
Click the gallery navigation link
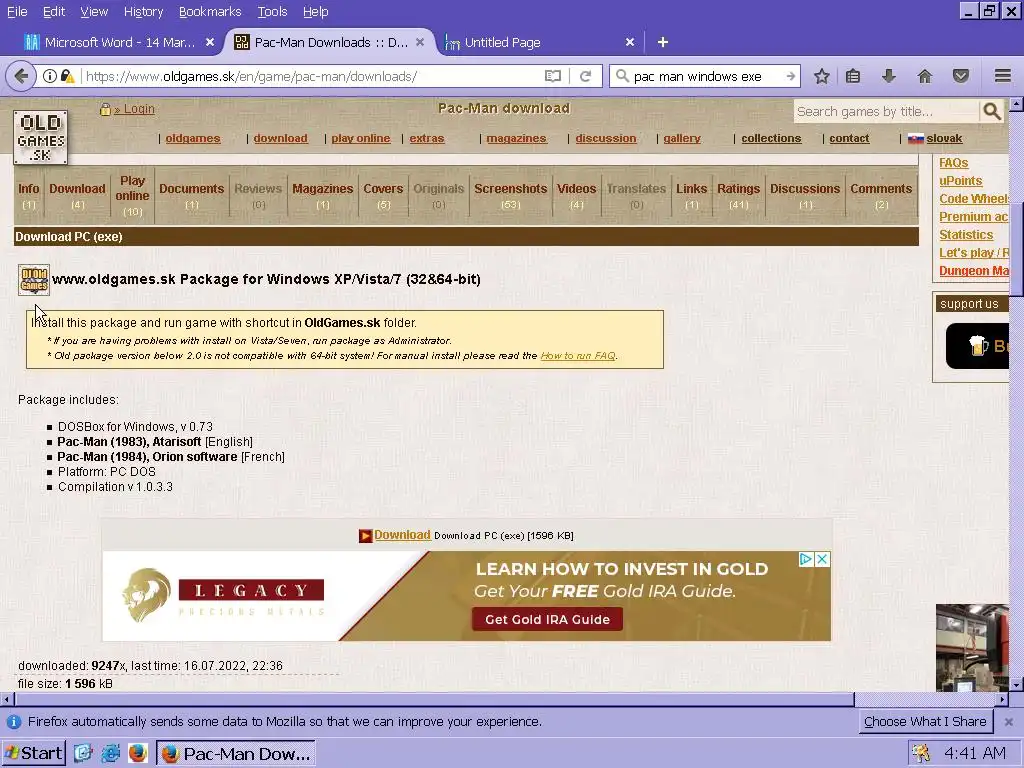(682, 138)
